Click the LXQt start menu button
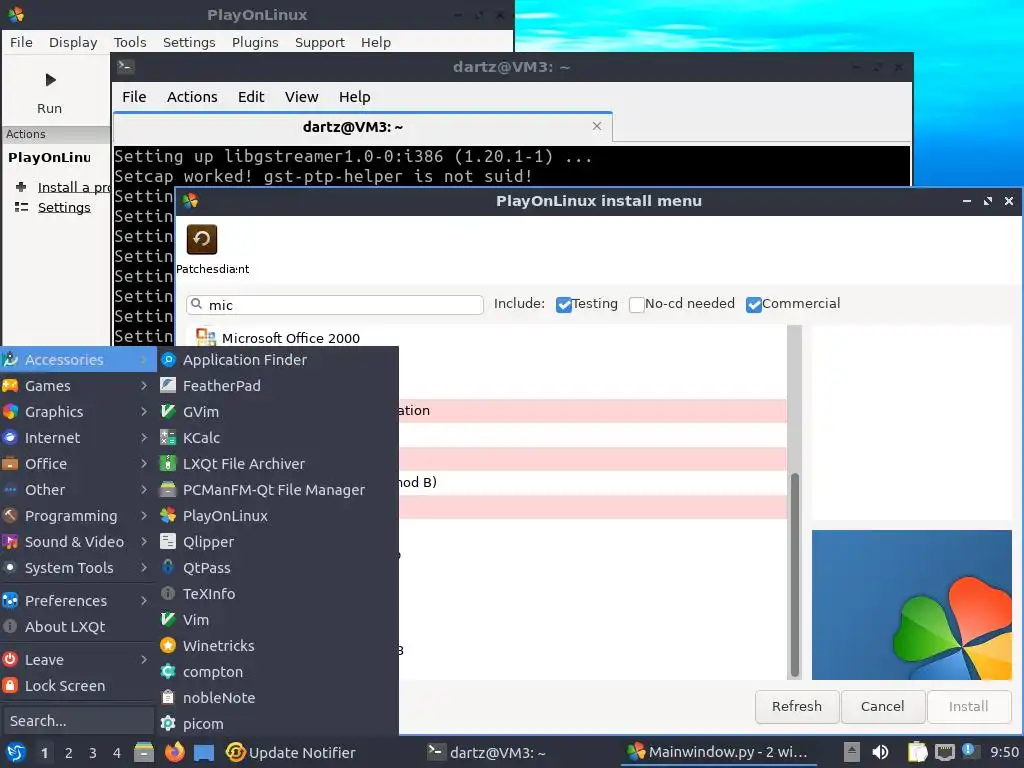The width and height of the screenshot is (1024, 768). coord(16,753)
